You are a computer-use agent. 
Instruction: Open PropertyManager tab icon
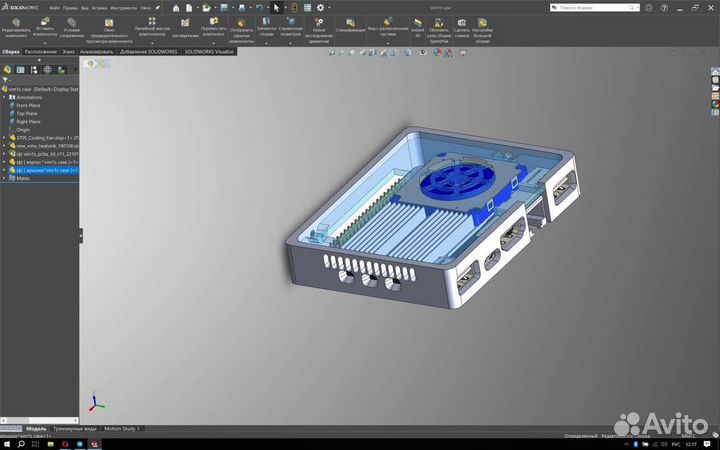click(21, 69)
